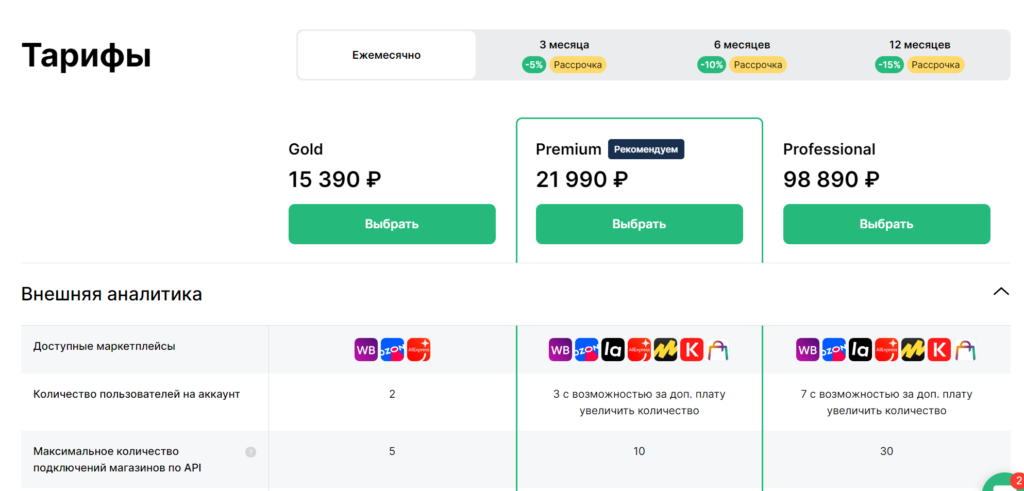Image resolution: width=1024 pixels, height=491 pixels.
Task: Click Lamoda icon in Premium column
Action: click(613, 350)
